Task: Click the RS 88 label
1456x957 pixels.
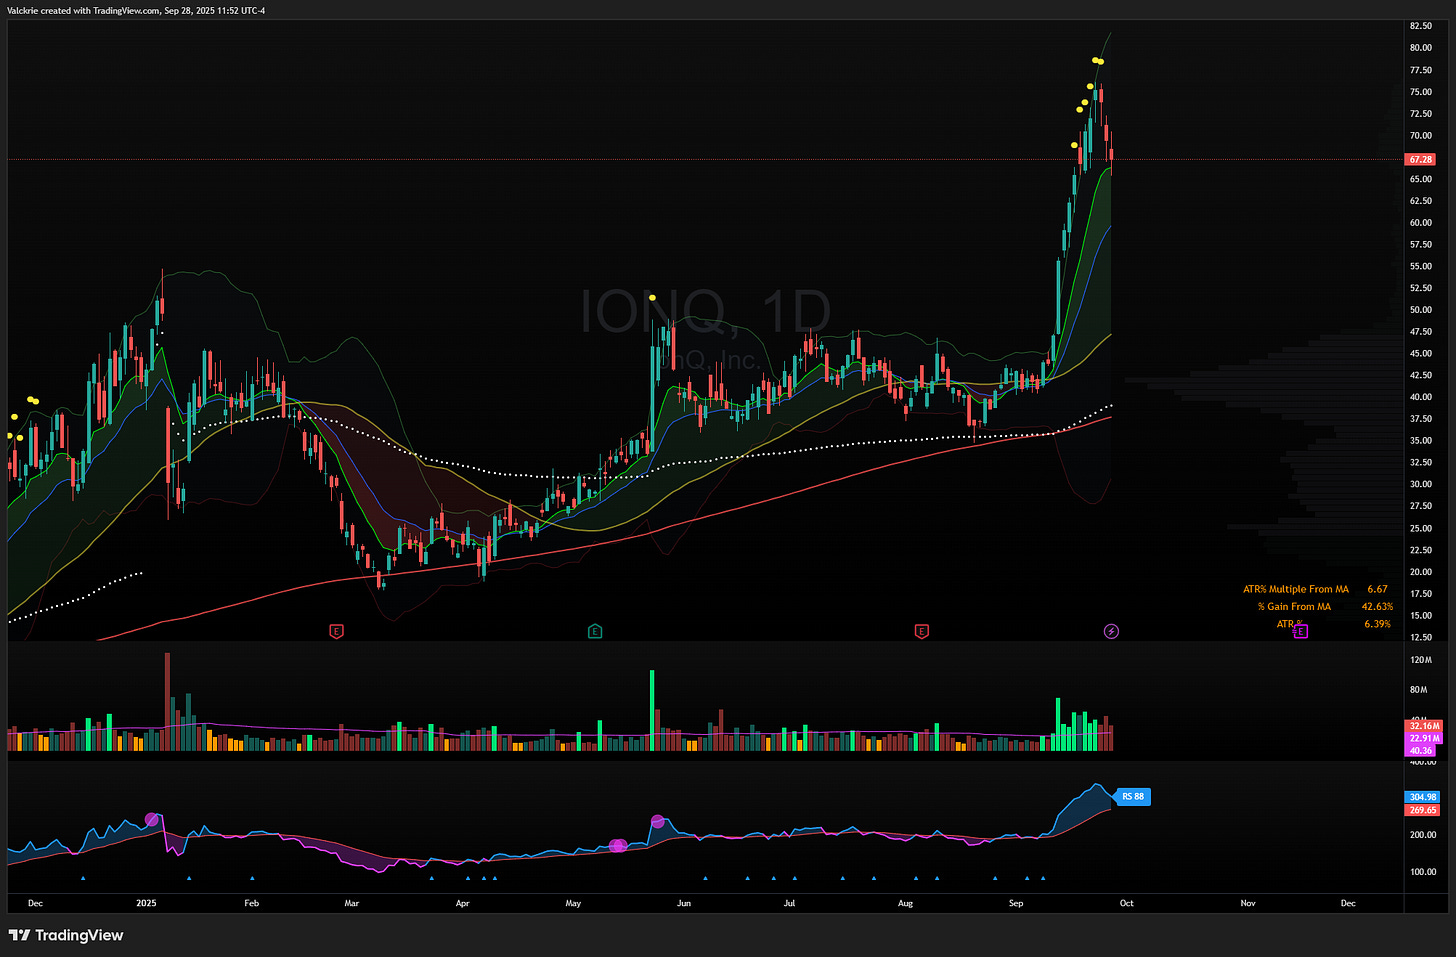Action: click(x=1133, y=797)
